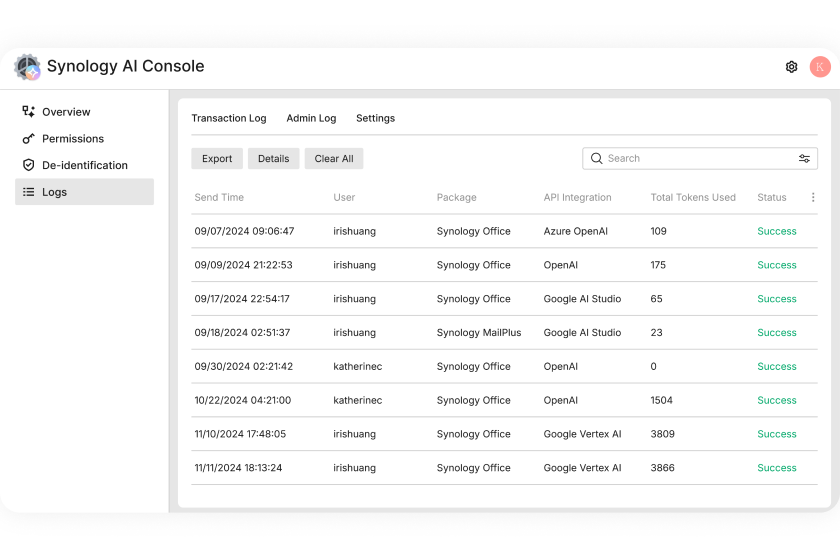The width and height of the screenshot is (840, 560).
Task: Select the 09/17/2024 22:54:17 log row
Action: click(x=504, y=298)
